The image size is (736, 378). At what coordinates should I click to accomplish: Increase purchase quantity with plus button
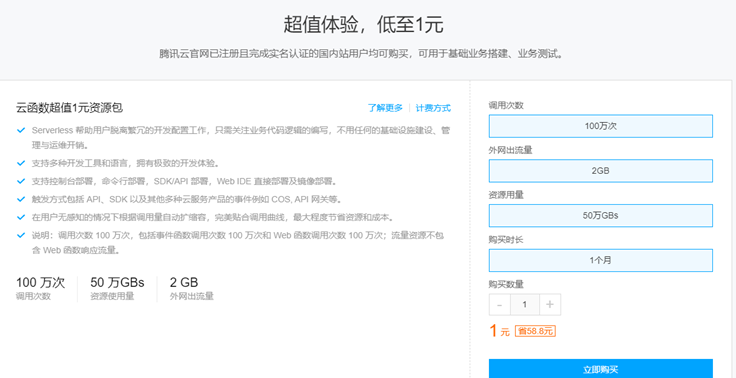(x=550, y=305)
